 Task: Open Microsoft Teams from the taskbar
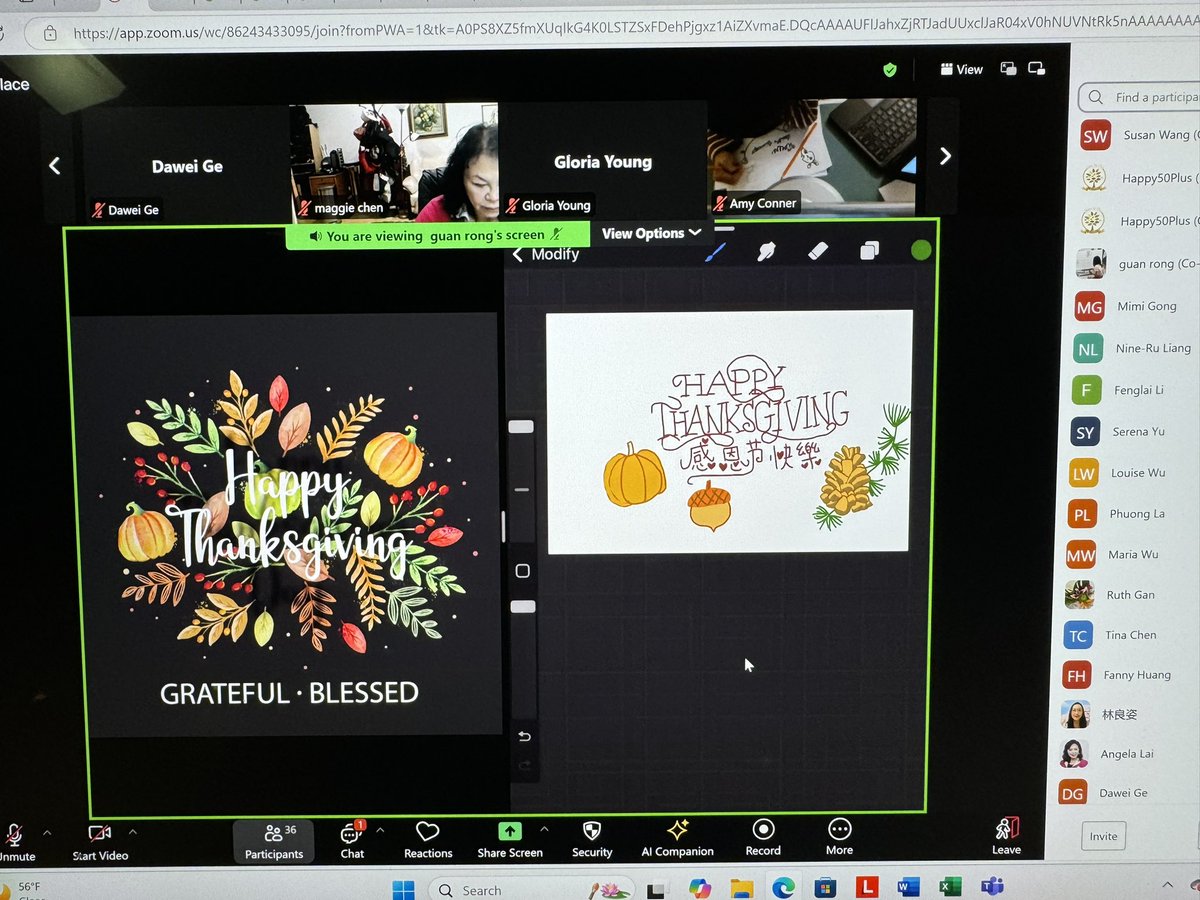pos(992,886)
